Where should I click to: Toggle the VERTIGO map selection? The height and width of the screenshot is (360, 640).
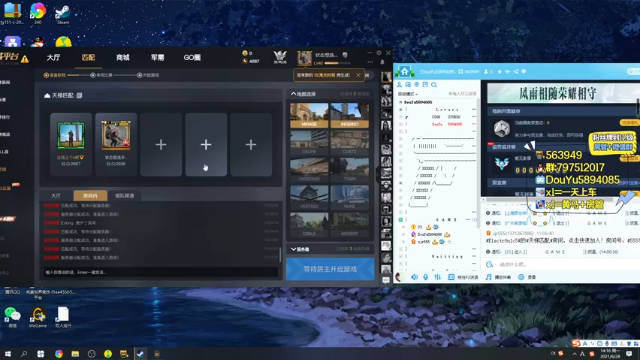coord(309,197)
